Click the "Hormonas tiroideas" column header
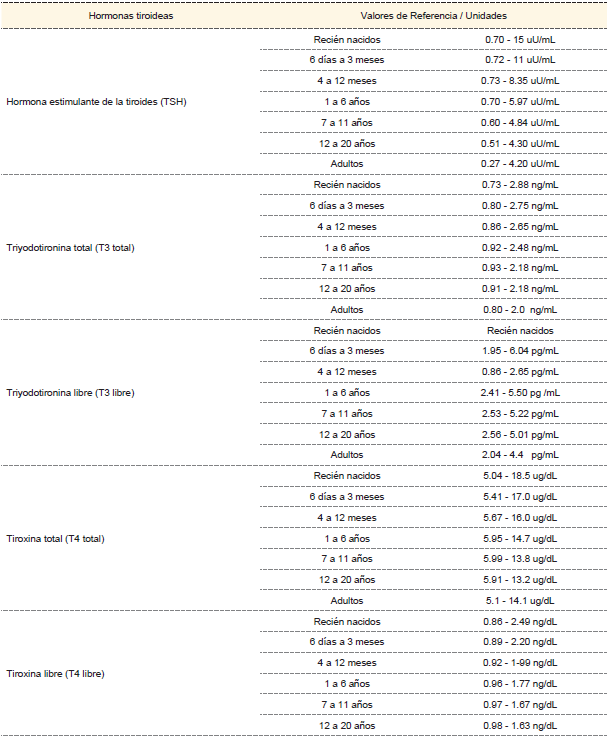609x738 pixels. 131,17
